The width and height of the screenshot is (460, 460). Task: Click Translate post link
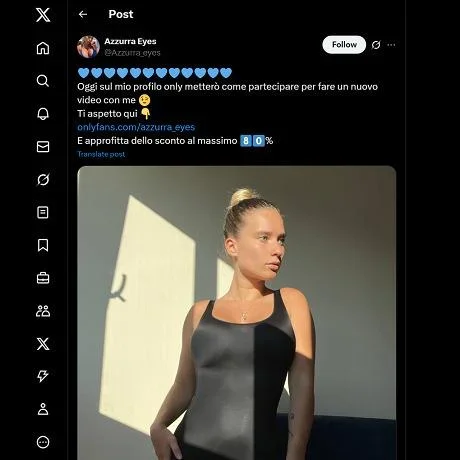[101, 154]
